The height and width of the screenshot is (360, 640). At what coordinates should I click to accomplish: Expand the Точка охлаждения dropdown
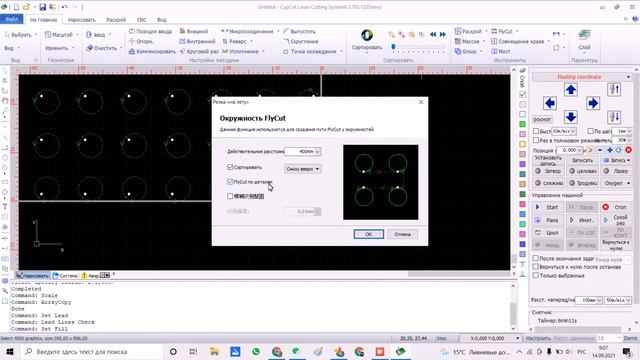(x=341, y=51)
